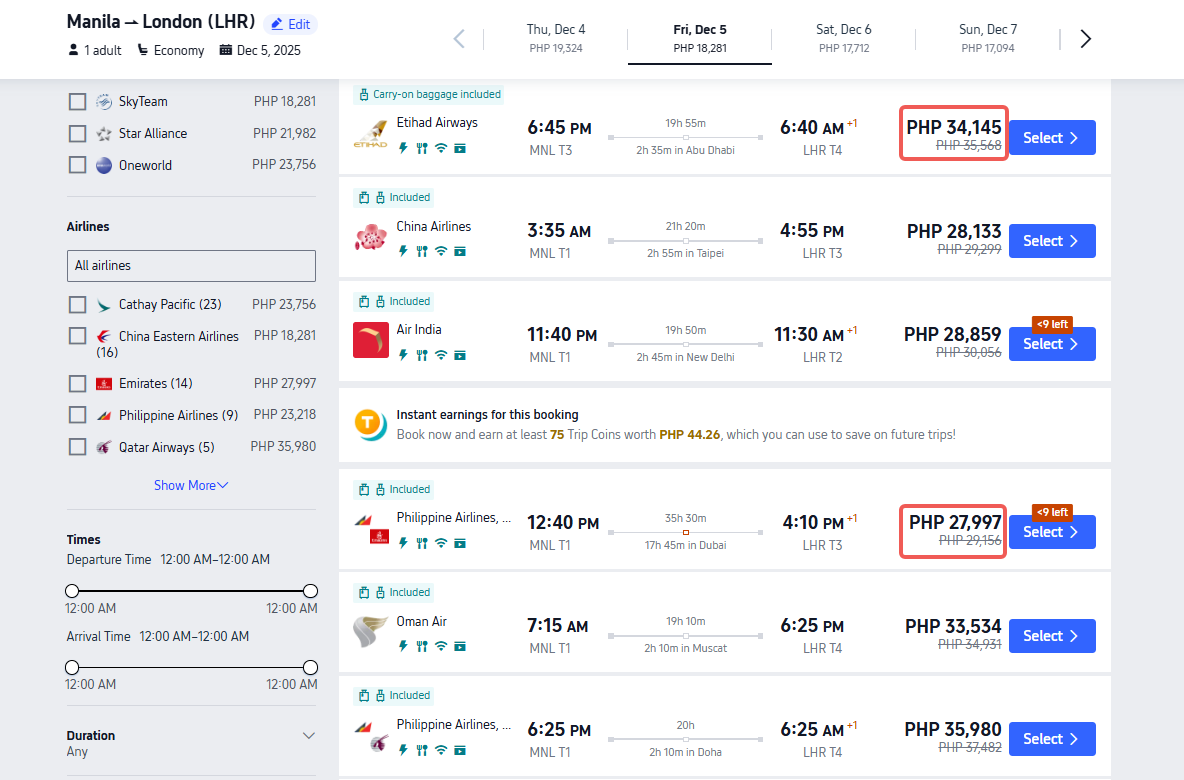Tick the SkyTeam alliance checkbox

point(77,101)
